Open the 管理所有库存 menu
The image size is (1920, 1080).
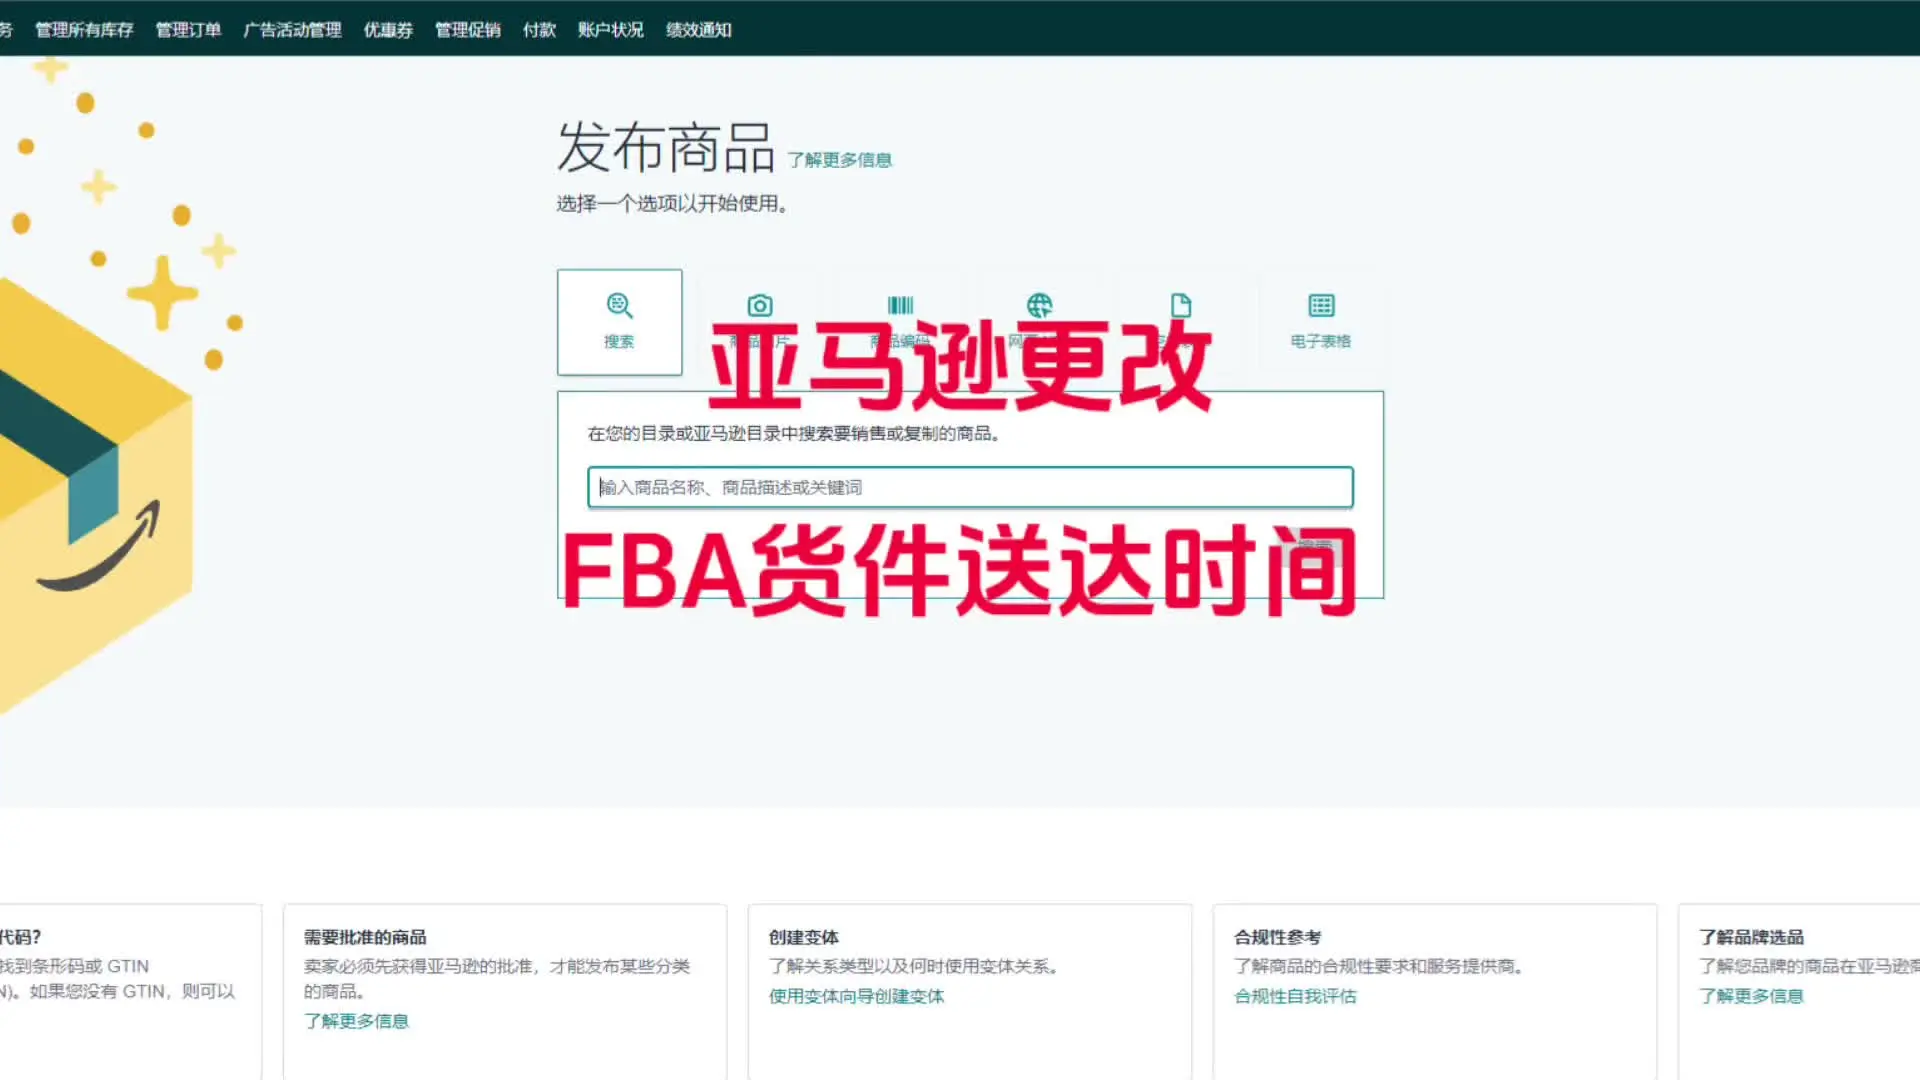pyautogui.click(x=84, y=30)
